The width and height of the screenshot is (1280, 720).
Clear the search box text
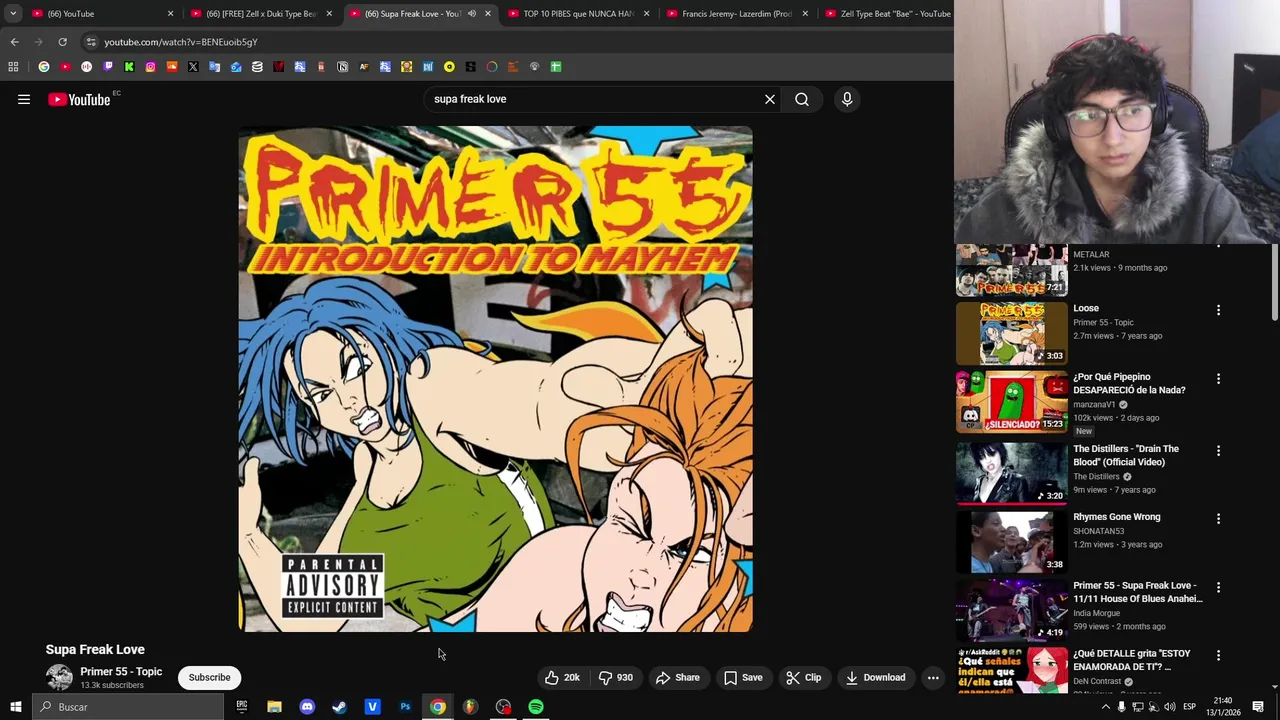coord(769,99)
